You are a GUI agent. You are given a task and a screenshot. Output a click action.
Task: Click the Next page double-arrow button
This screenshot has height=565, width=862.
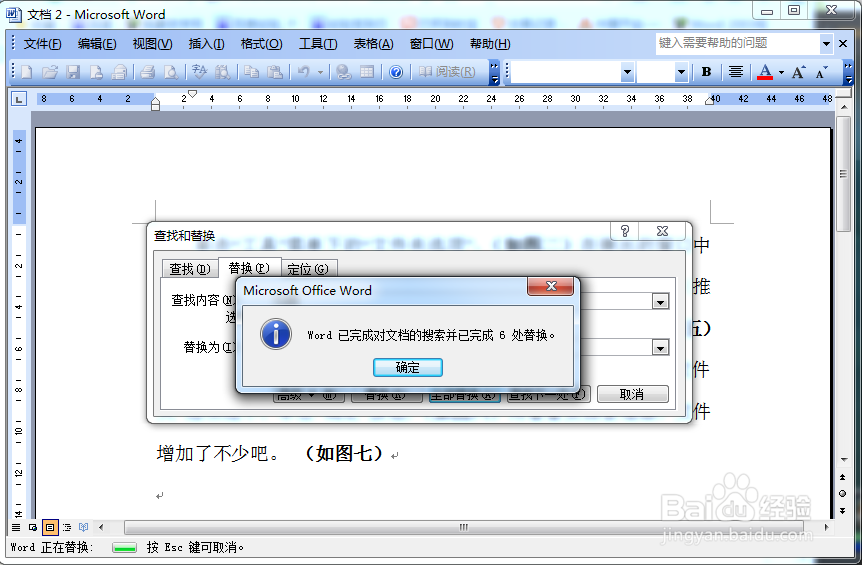[x=842, y=511]
